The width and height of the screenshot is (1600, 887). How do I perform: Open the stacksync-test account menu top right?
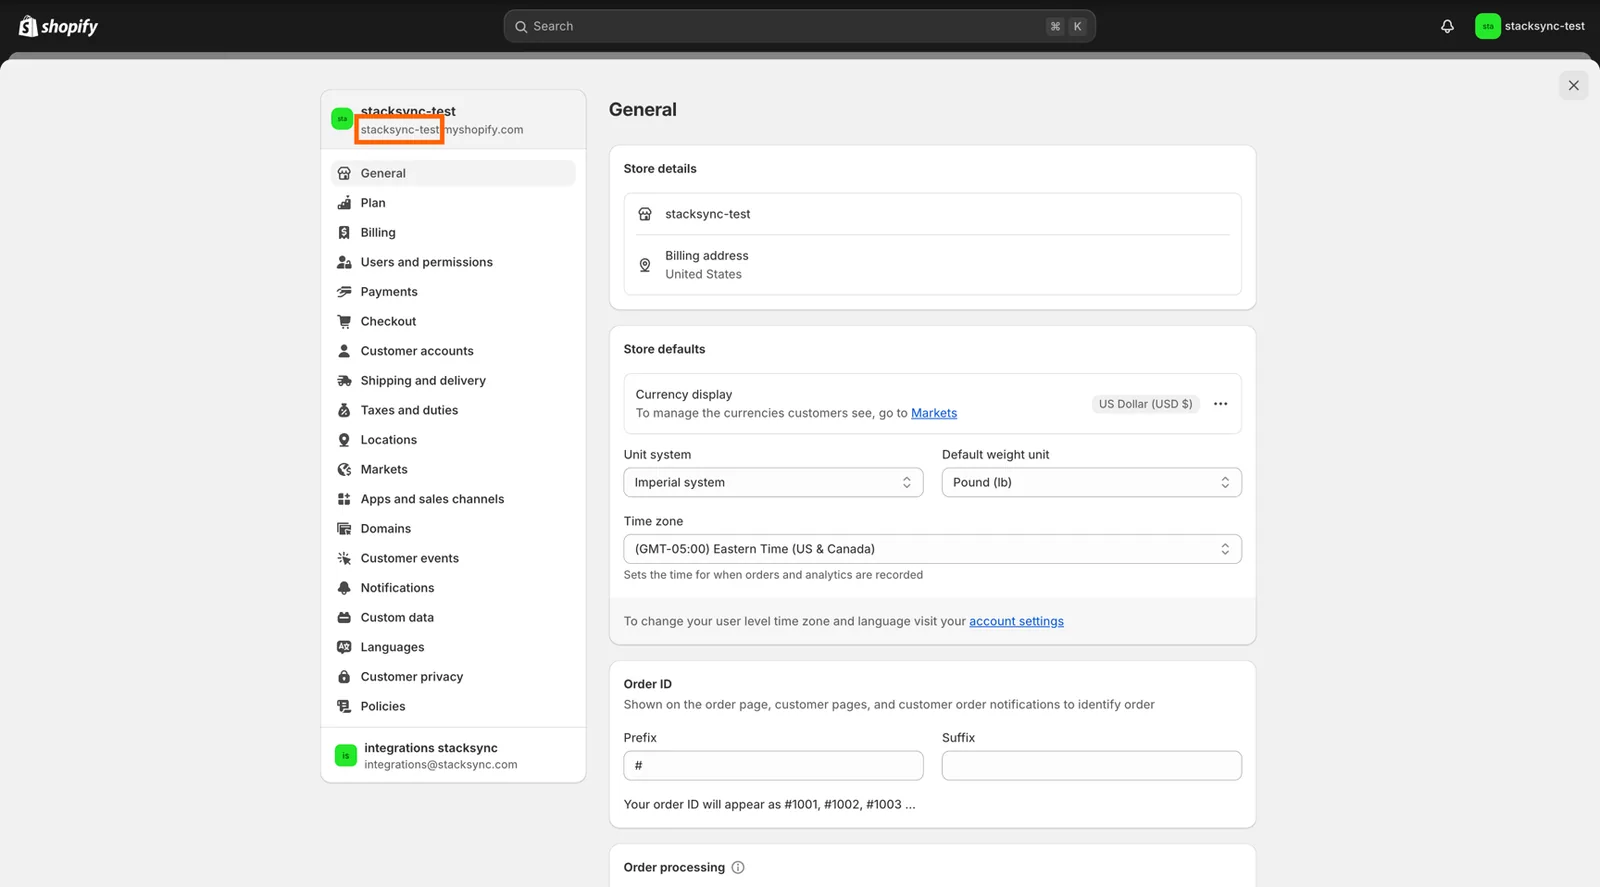click(x=1530, y=26)
